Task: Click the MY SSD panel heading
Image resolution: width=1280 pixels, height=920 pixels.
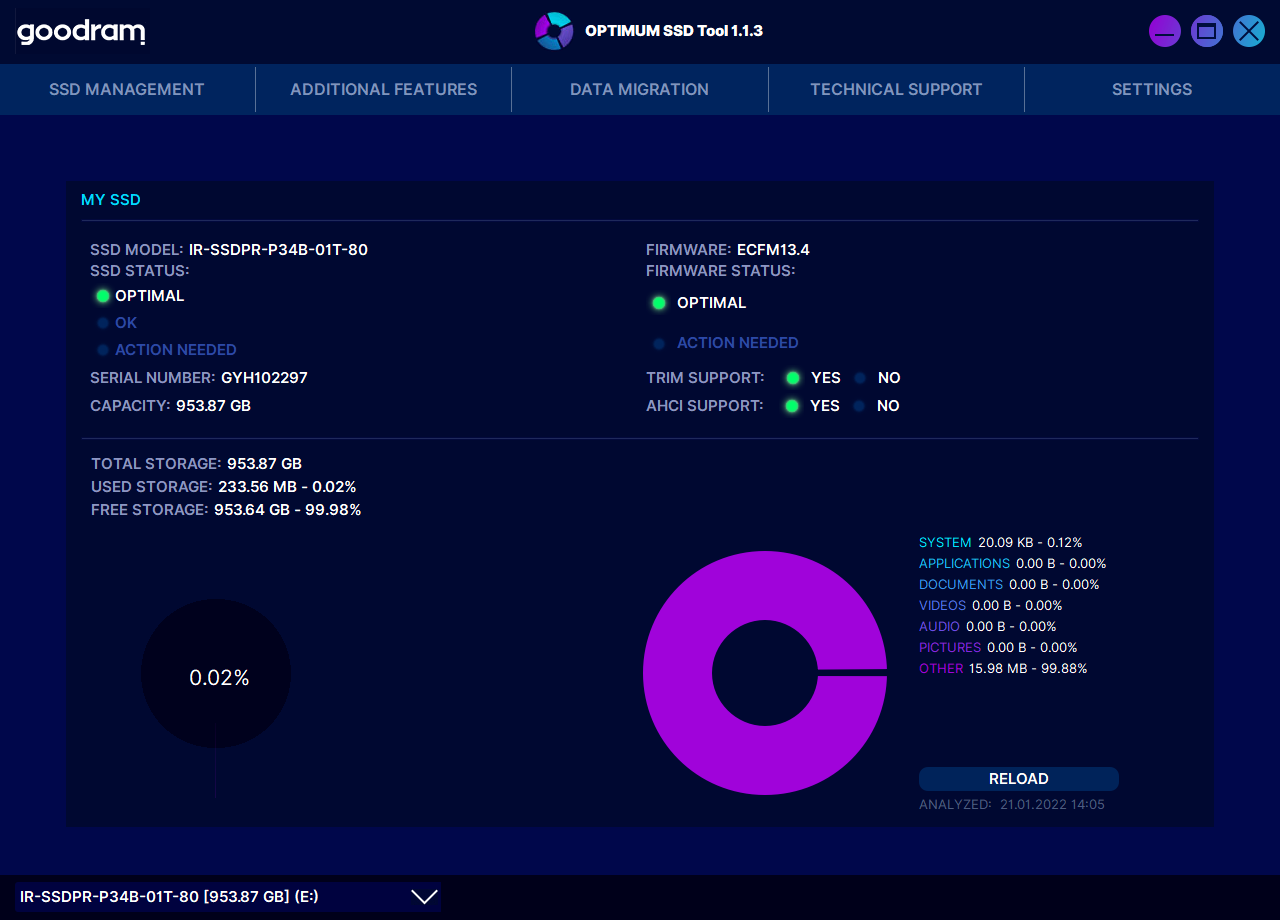Action: tap(111, 200)
